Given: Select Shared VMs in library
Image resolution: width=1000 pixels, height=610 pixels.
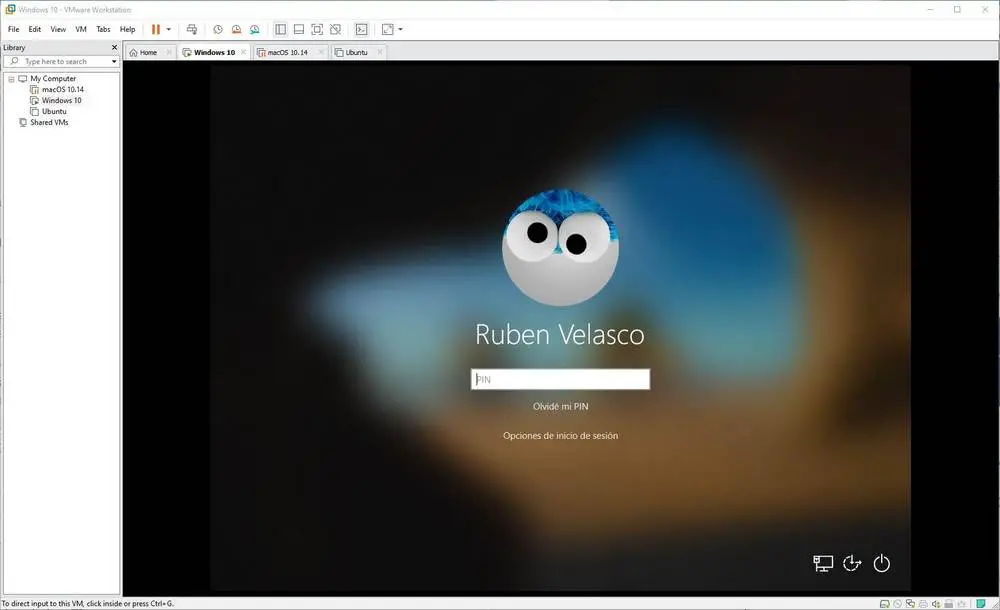Looking at the screenshot, I should point(49,122).
